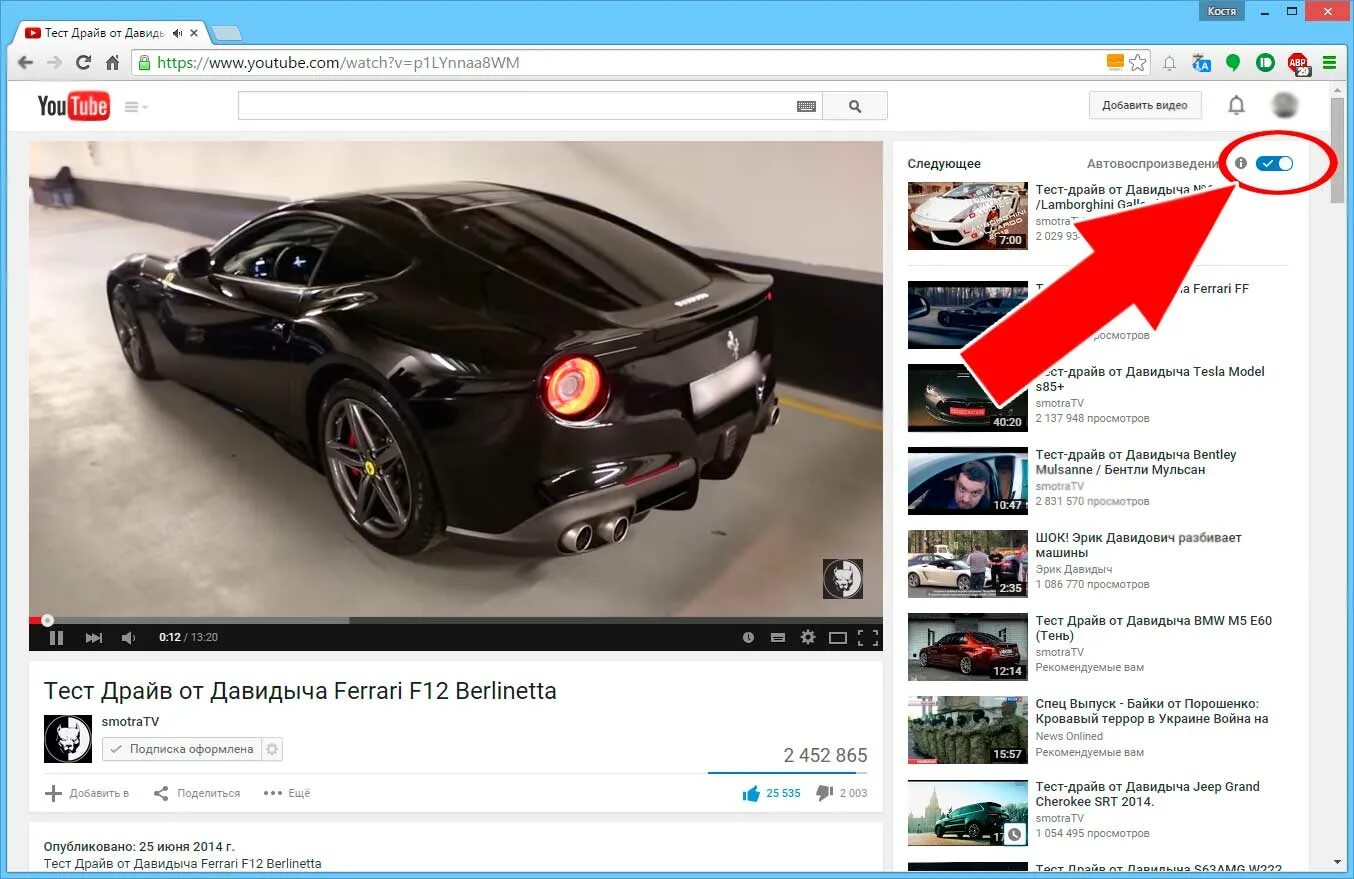1354x879 pixels.
Task: Click the 'News Onlined' channel name
Action: pos(1069,736)
